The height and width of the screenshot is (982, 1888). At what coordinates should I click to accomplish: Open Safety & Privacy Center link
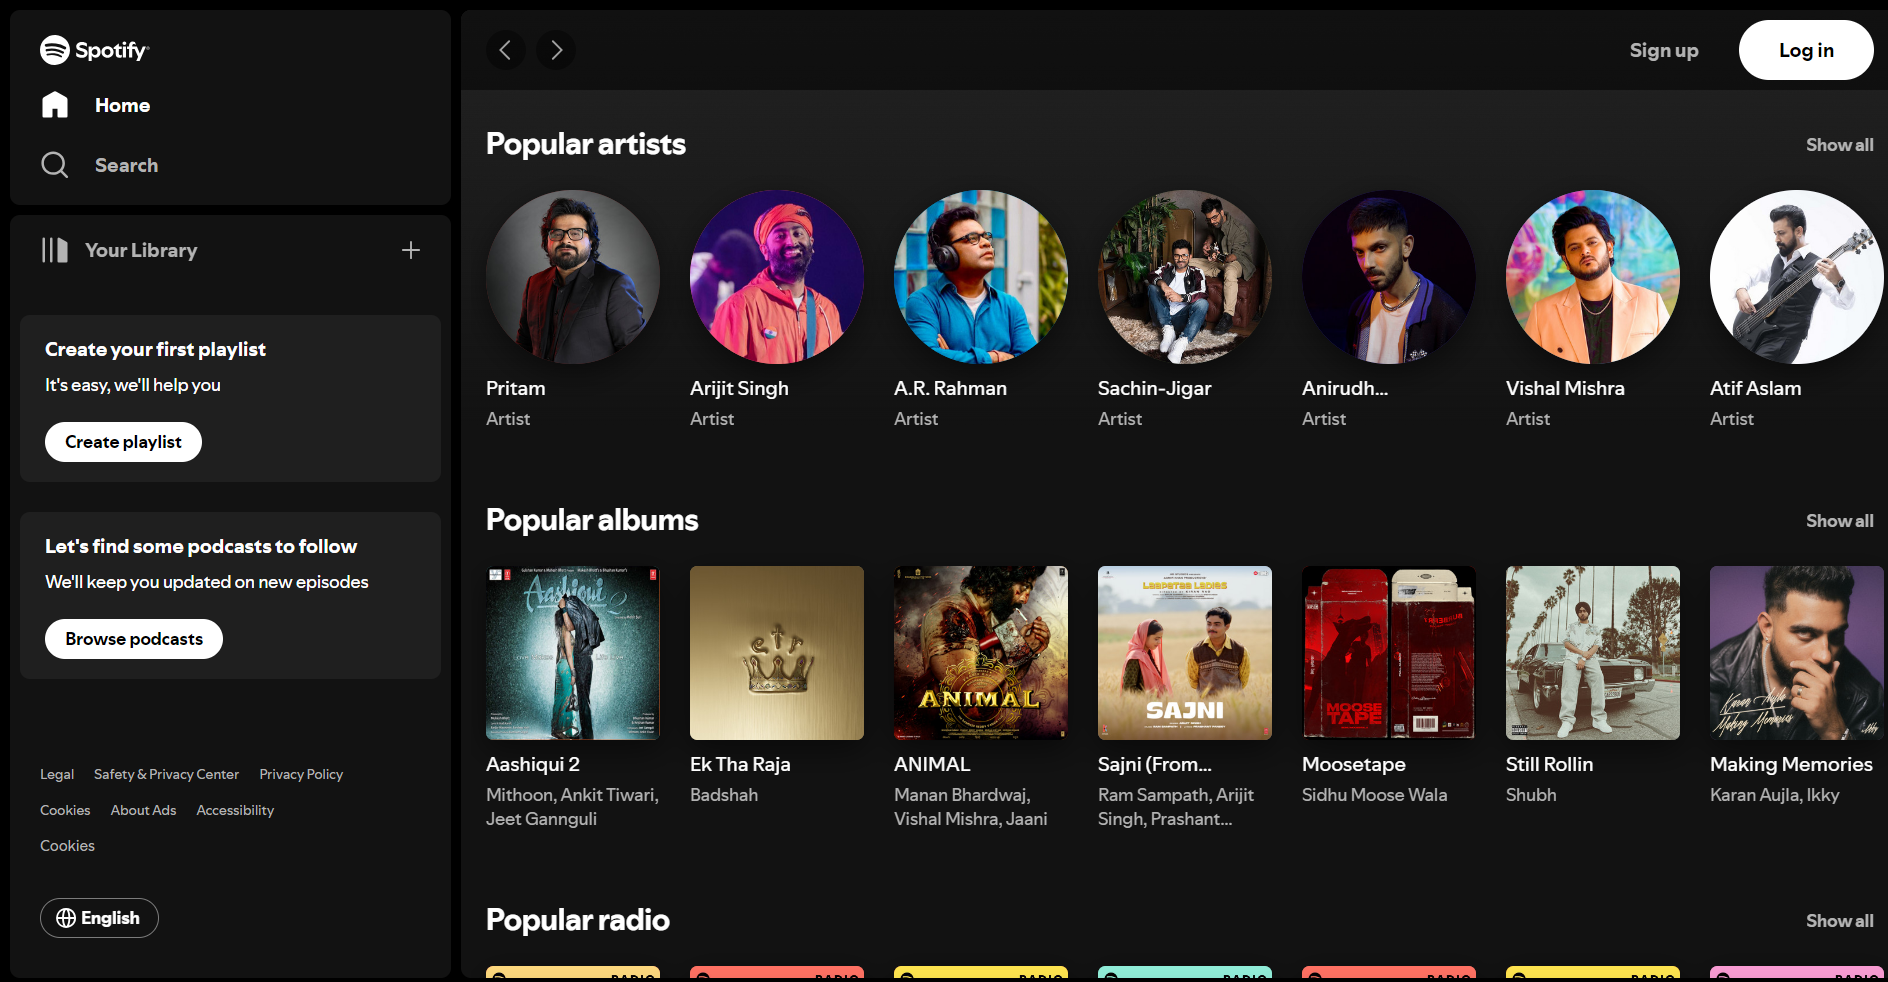(x=166, y=774)
